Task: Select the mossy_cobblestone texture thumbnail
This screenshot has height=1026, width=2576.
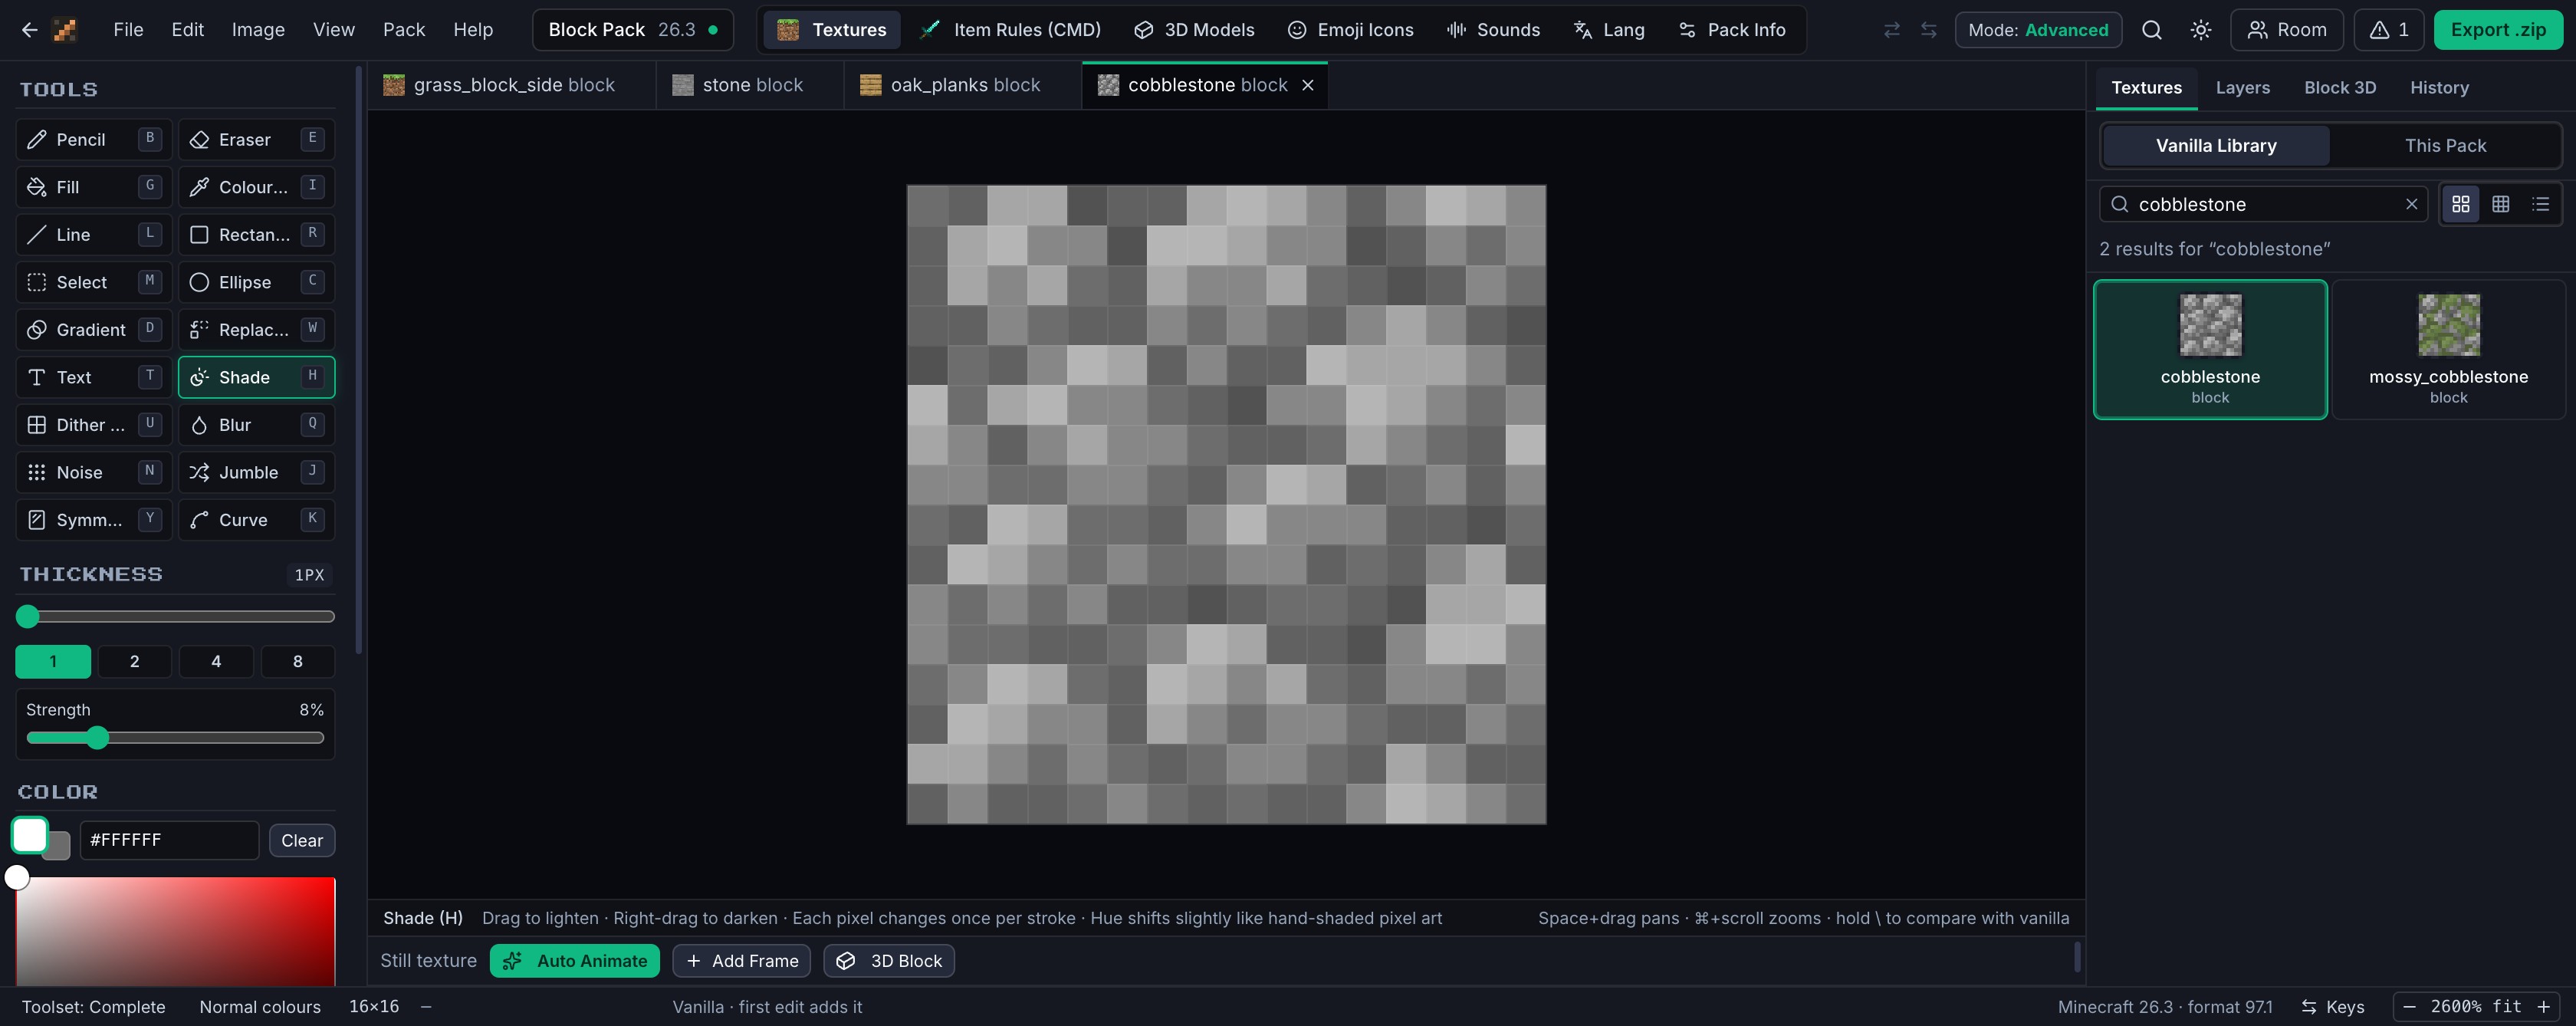Action: pyautogui.click(x=2448, y=349)
